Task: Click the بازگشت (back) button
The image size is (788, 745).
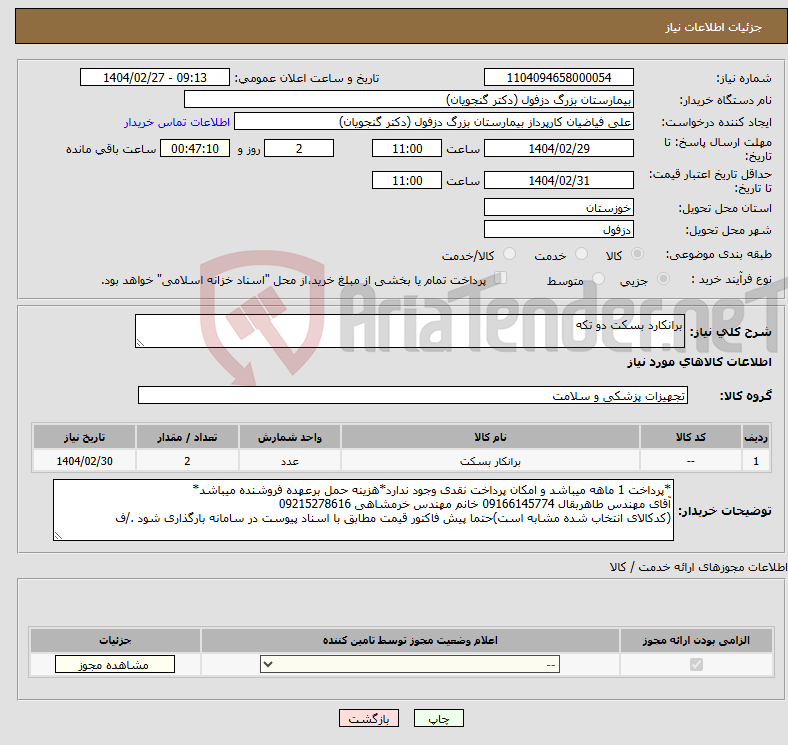Action: 369,719
